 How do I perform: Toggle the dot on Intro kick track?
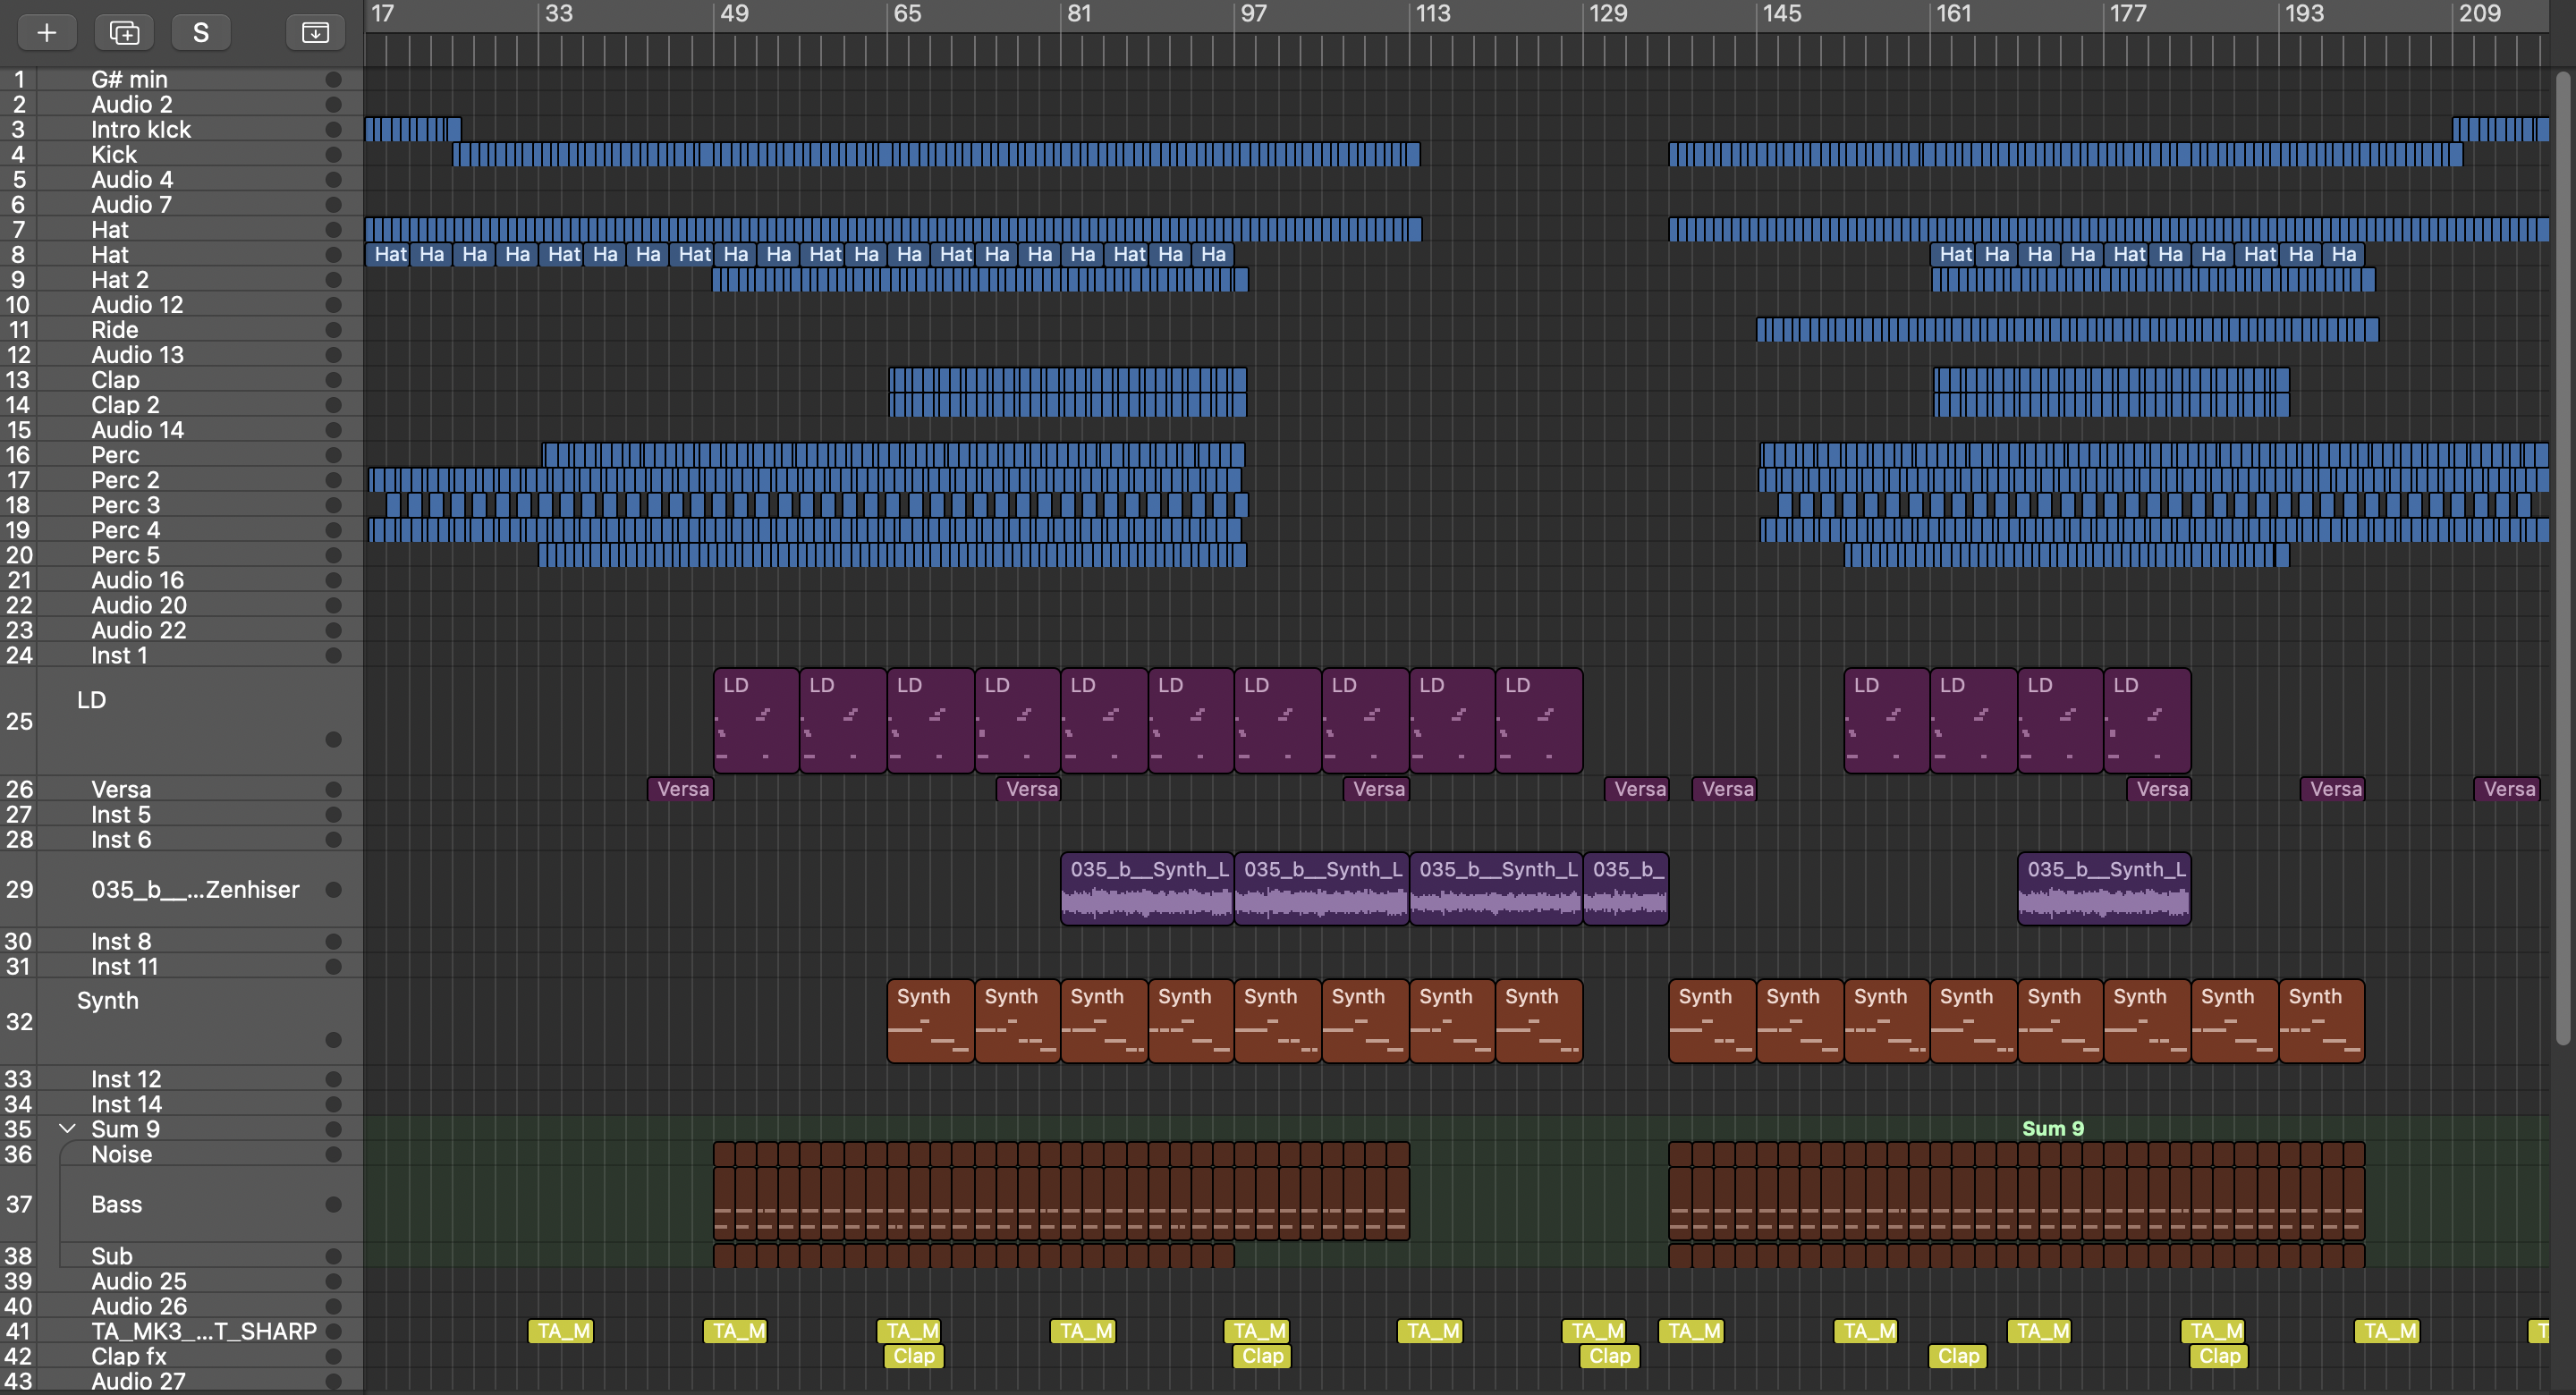333,129
